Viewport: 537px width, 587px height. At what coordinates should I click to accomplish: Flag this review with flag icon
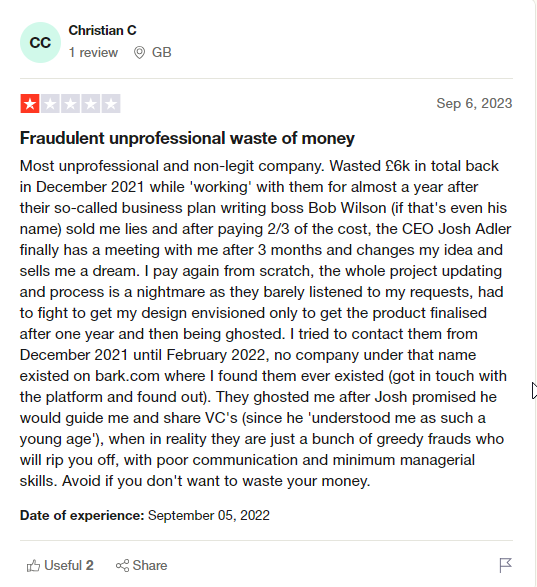(x=505, y=565)
